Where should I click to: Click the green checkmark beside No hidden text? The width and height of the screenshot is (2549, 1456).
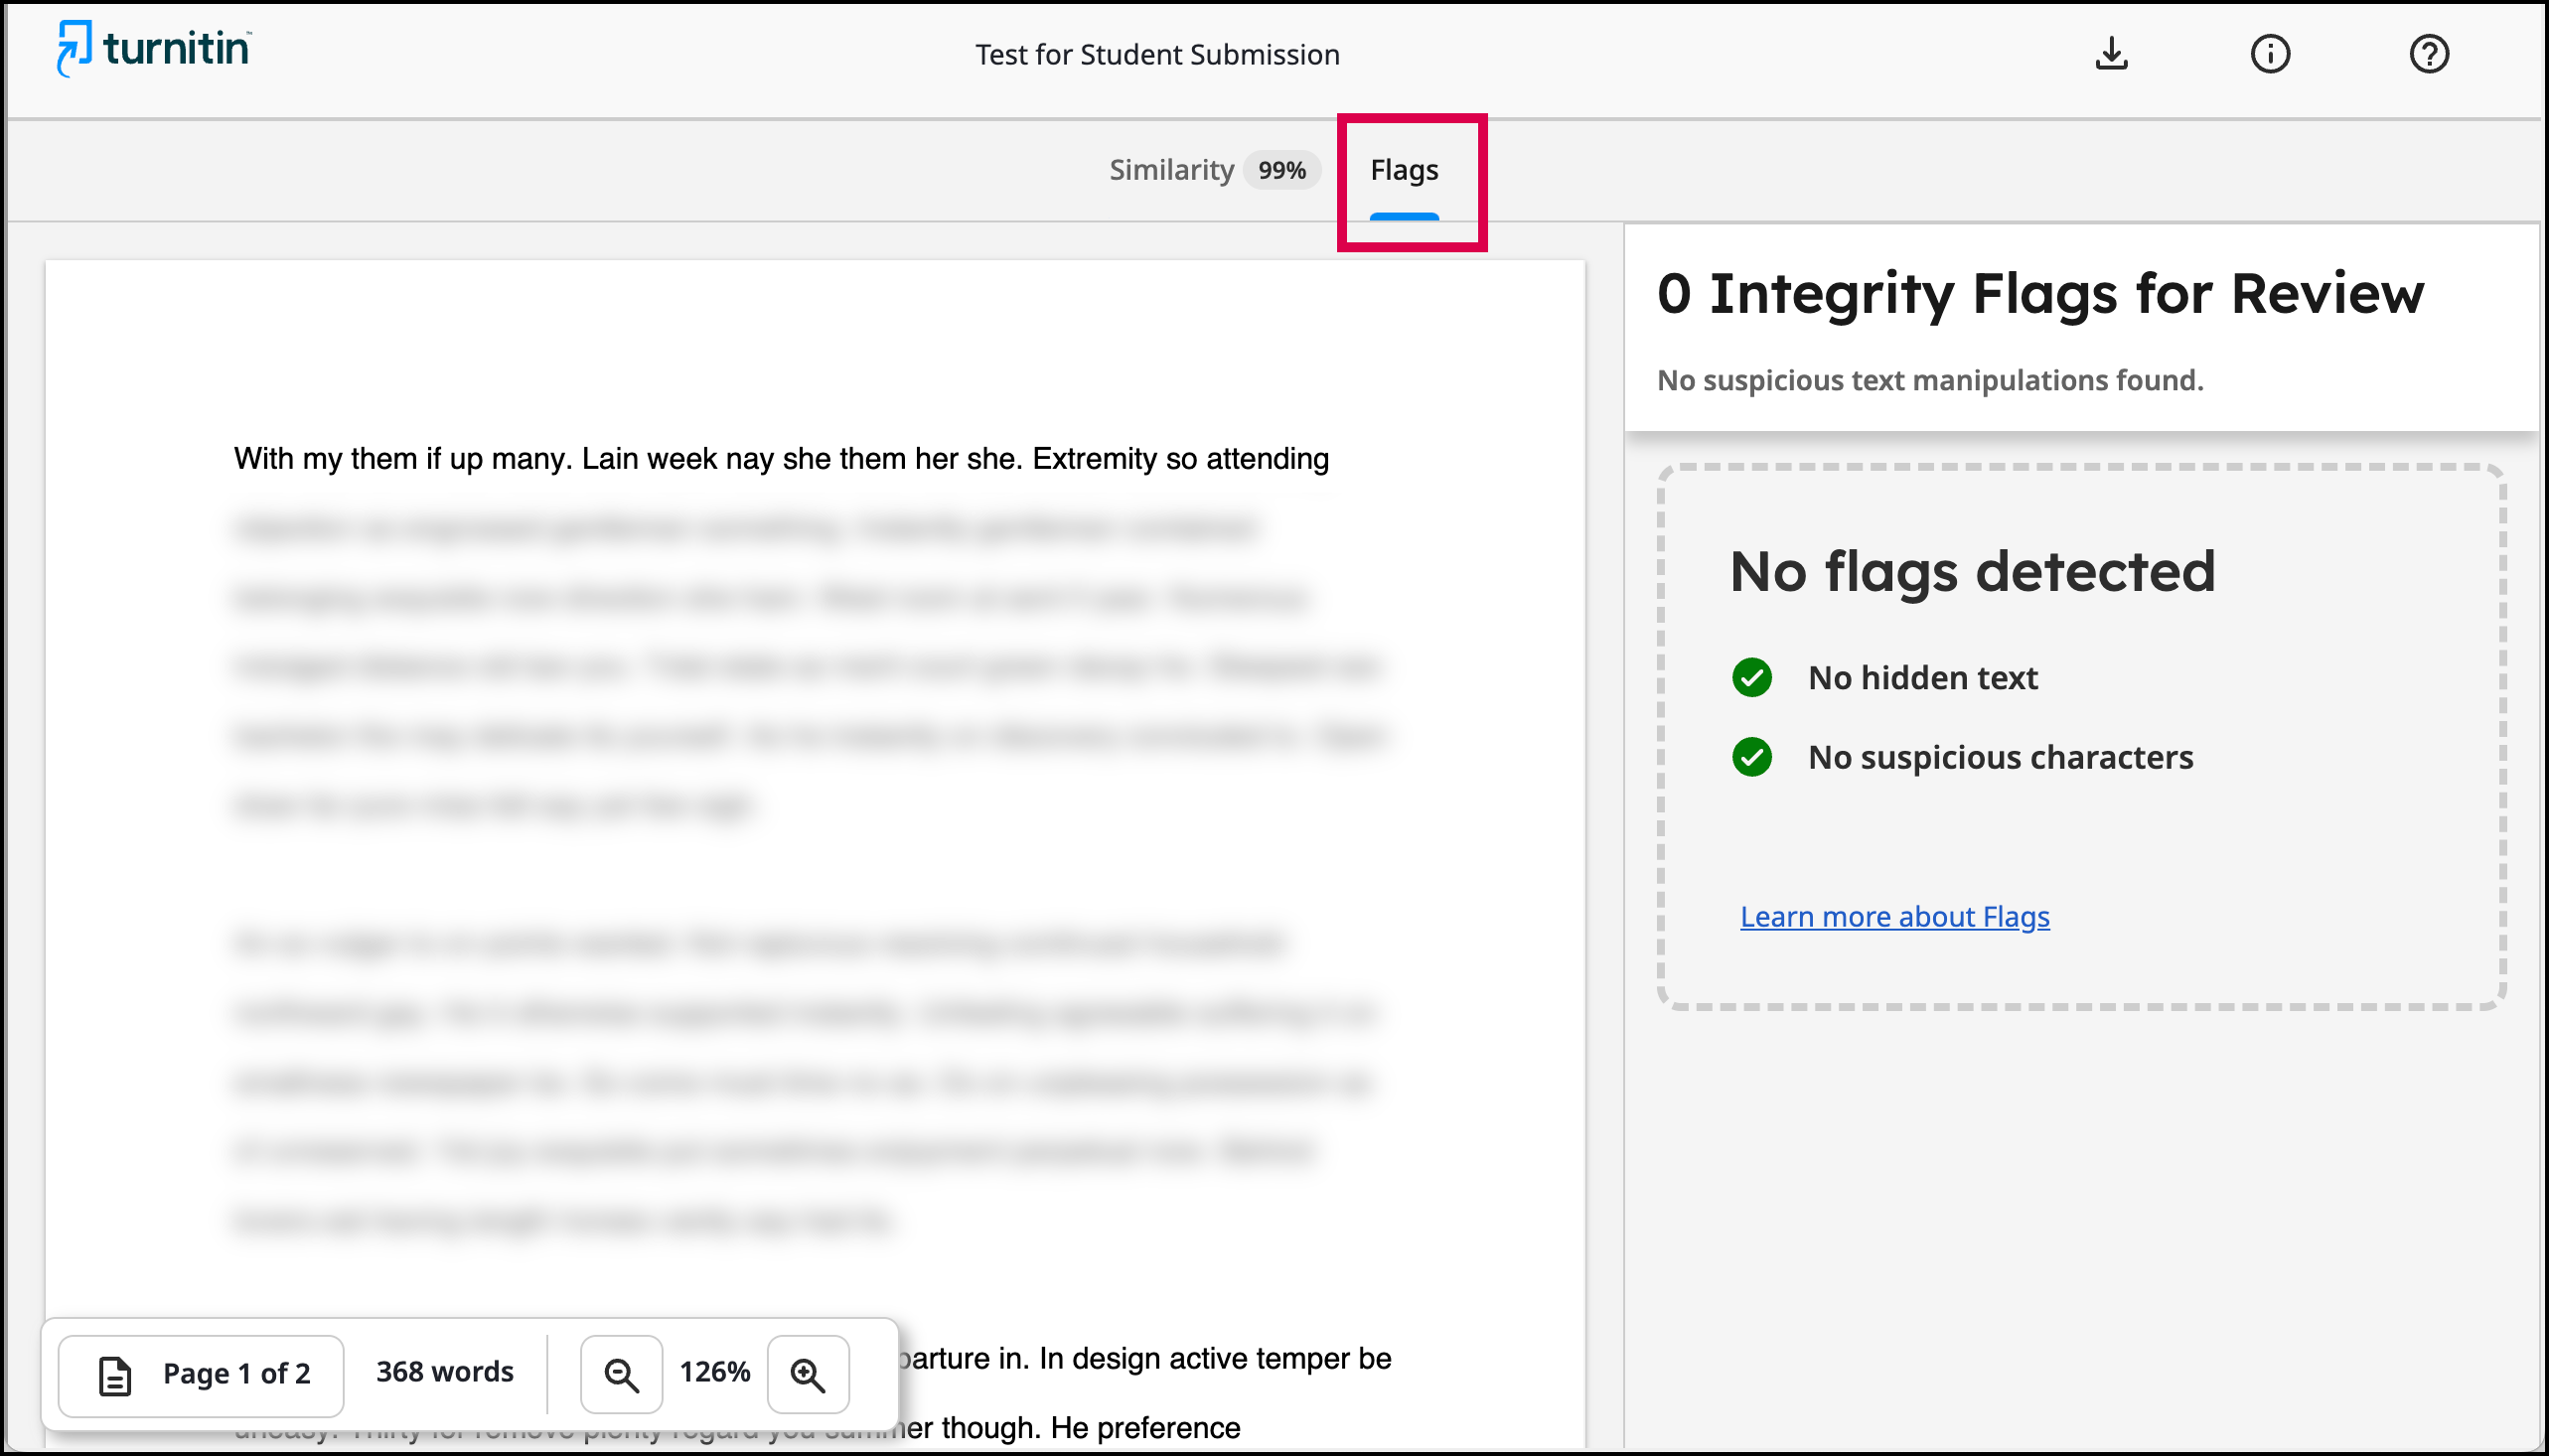1751,678
